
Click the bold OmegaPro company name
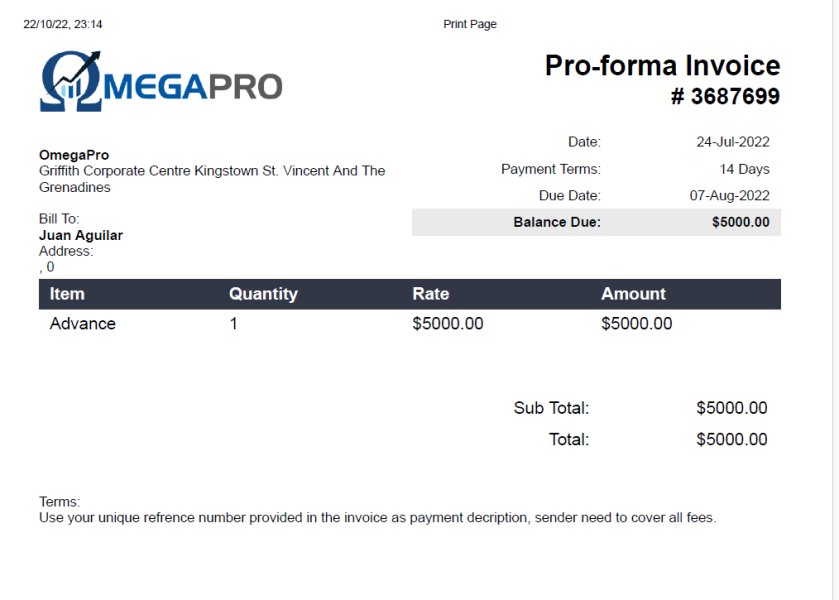click(x=74, y=155)
